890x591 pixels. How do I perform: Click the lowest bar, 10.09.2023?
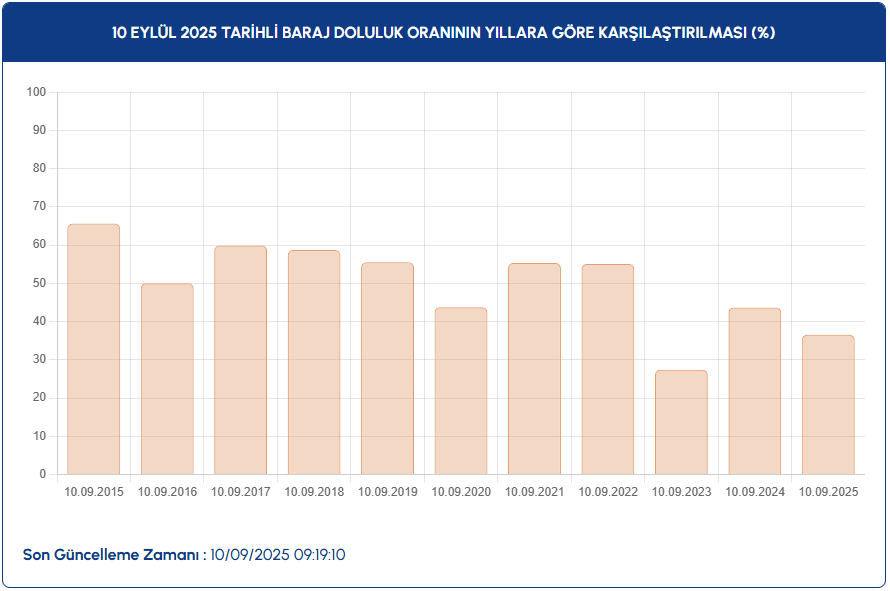681,422
